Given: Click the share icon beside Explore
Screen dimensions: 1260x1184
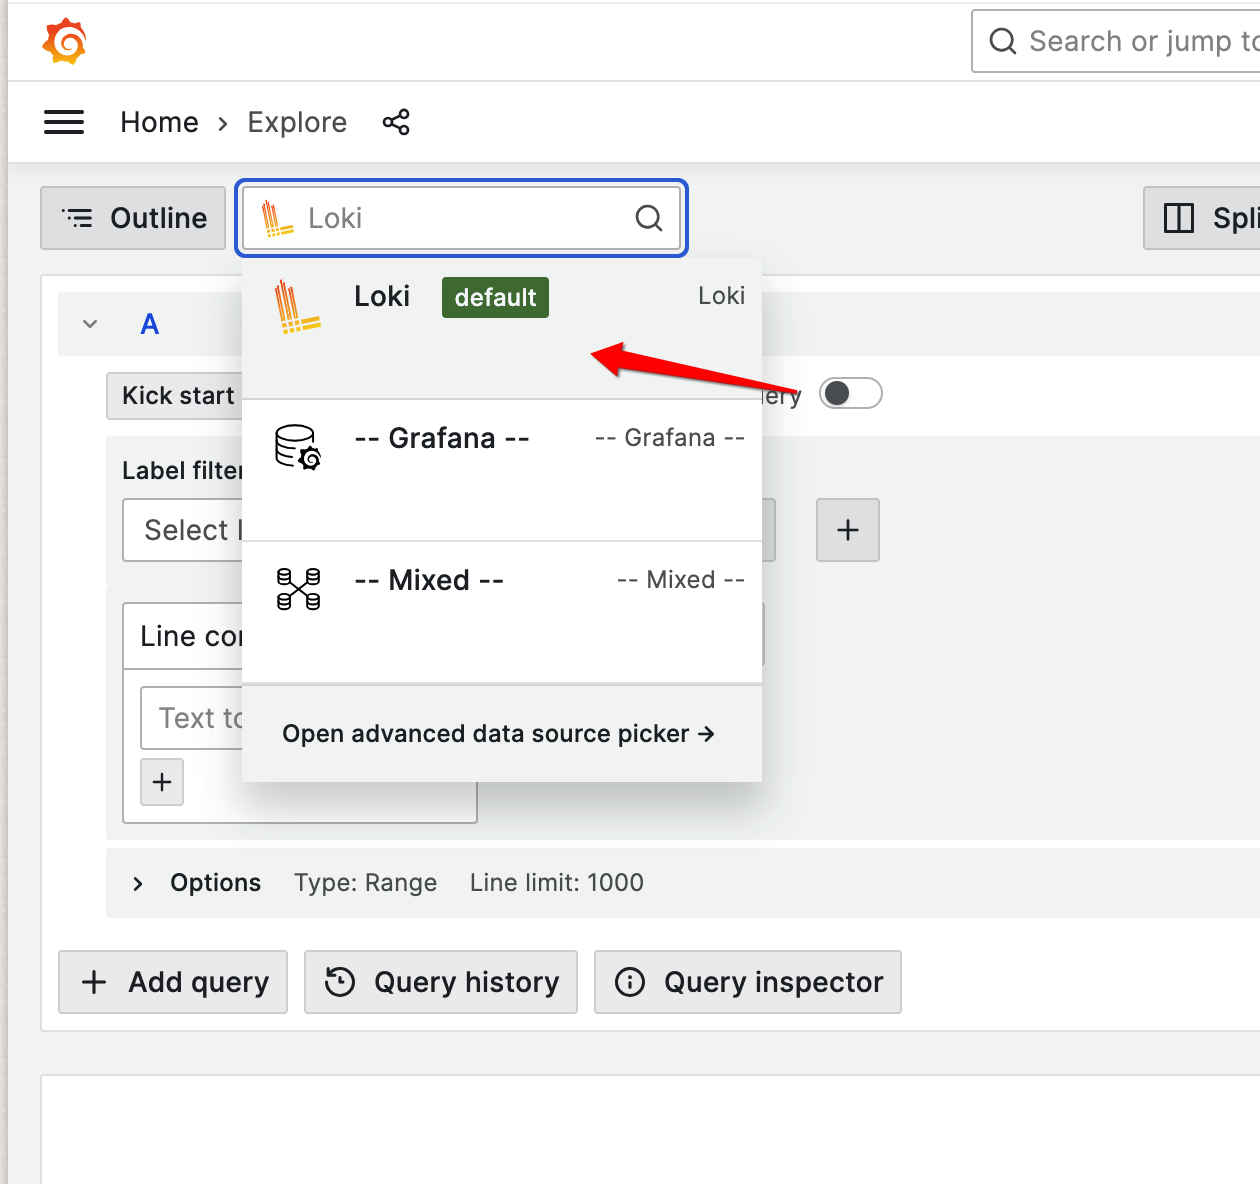Looking at the screenshot, I should click(x=396, y=122).
